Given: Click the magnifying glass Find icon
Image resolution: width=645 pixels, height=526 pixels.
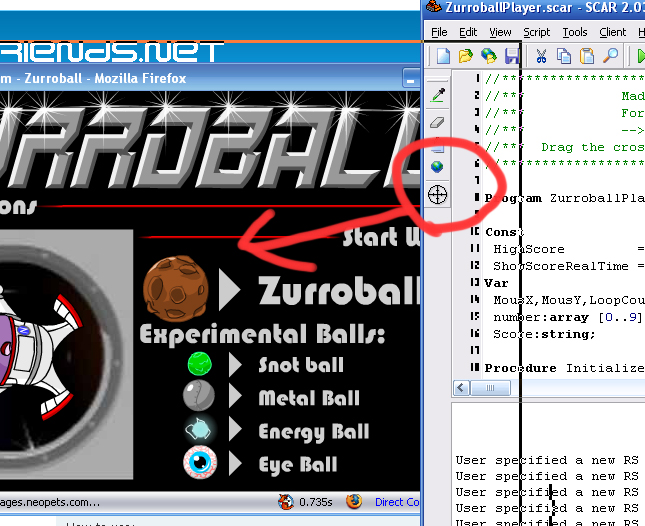Looking at the screenshot, I should pyautogui.click(x=610, y=56).
